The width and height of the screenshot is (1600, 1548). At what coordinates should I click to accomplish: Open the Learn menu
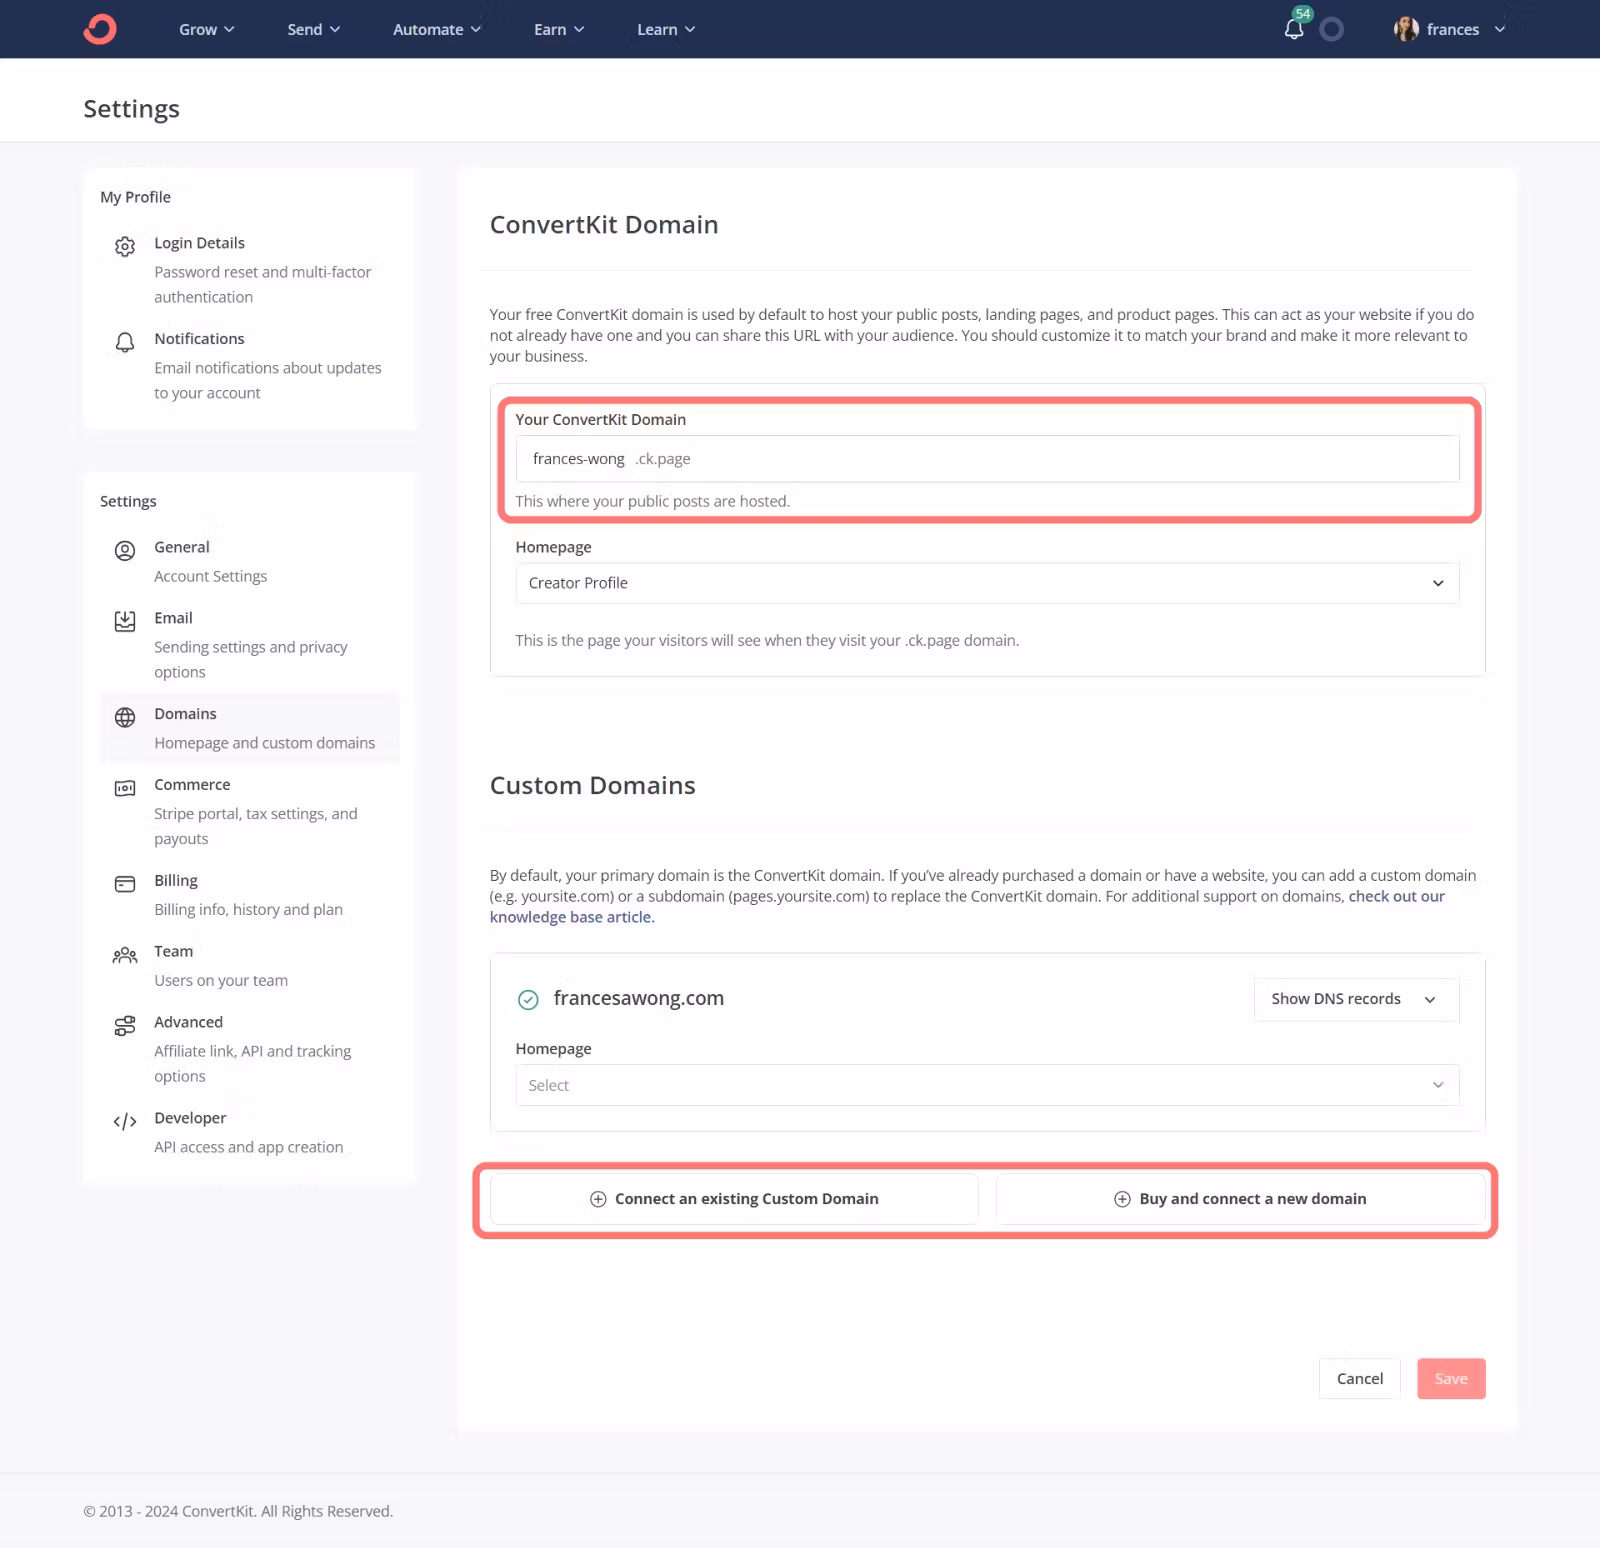666,29
